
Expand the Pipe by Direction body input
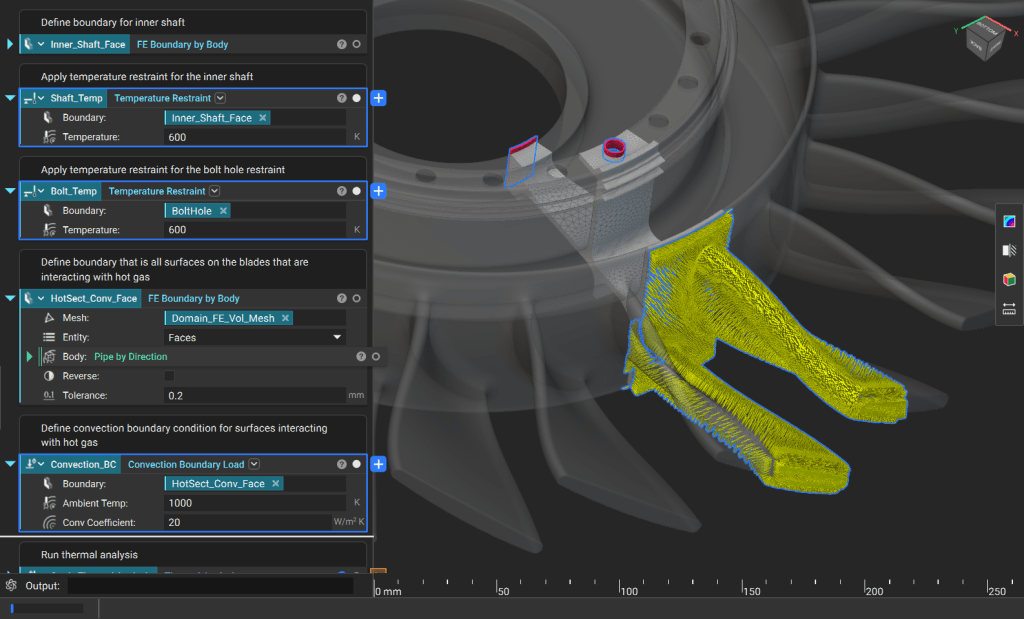click(x=29, y=357)
